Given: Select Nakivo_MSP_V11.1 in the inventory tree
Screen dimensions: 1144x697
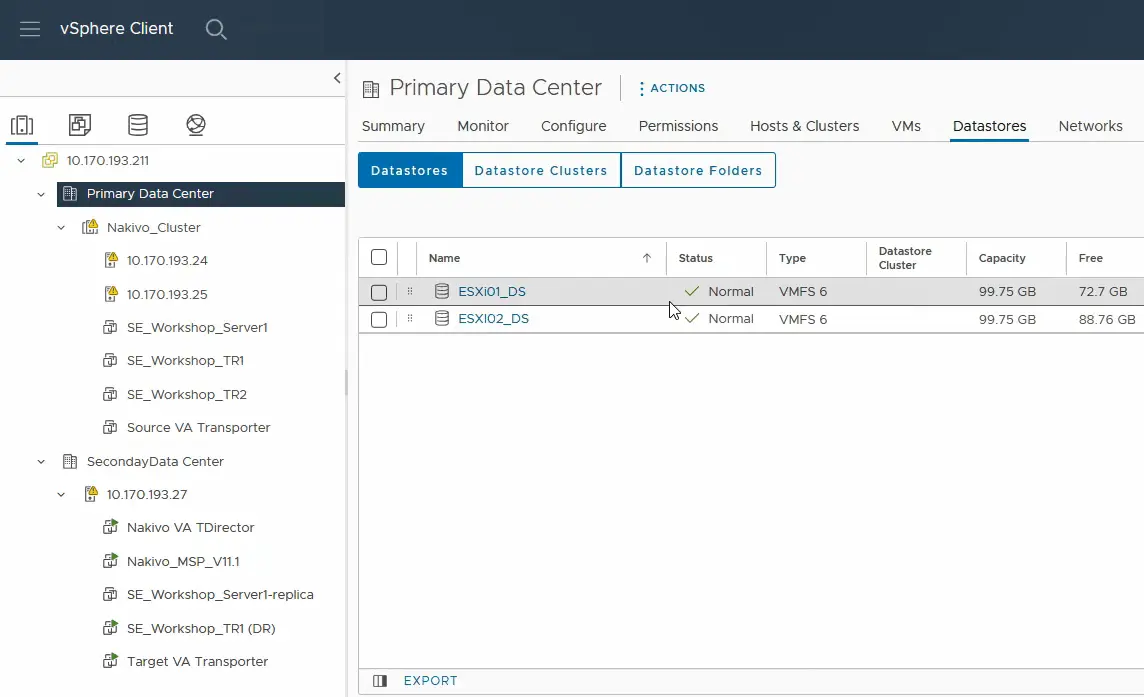Looking at the screenshot, I should (183, 561).
